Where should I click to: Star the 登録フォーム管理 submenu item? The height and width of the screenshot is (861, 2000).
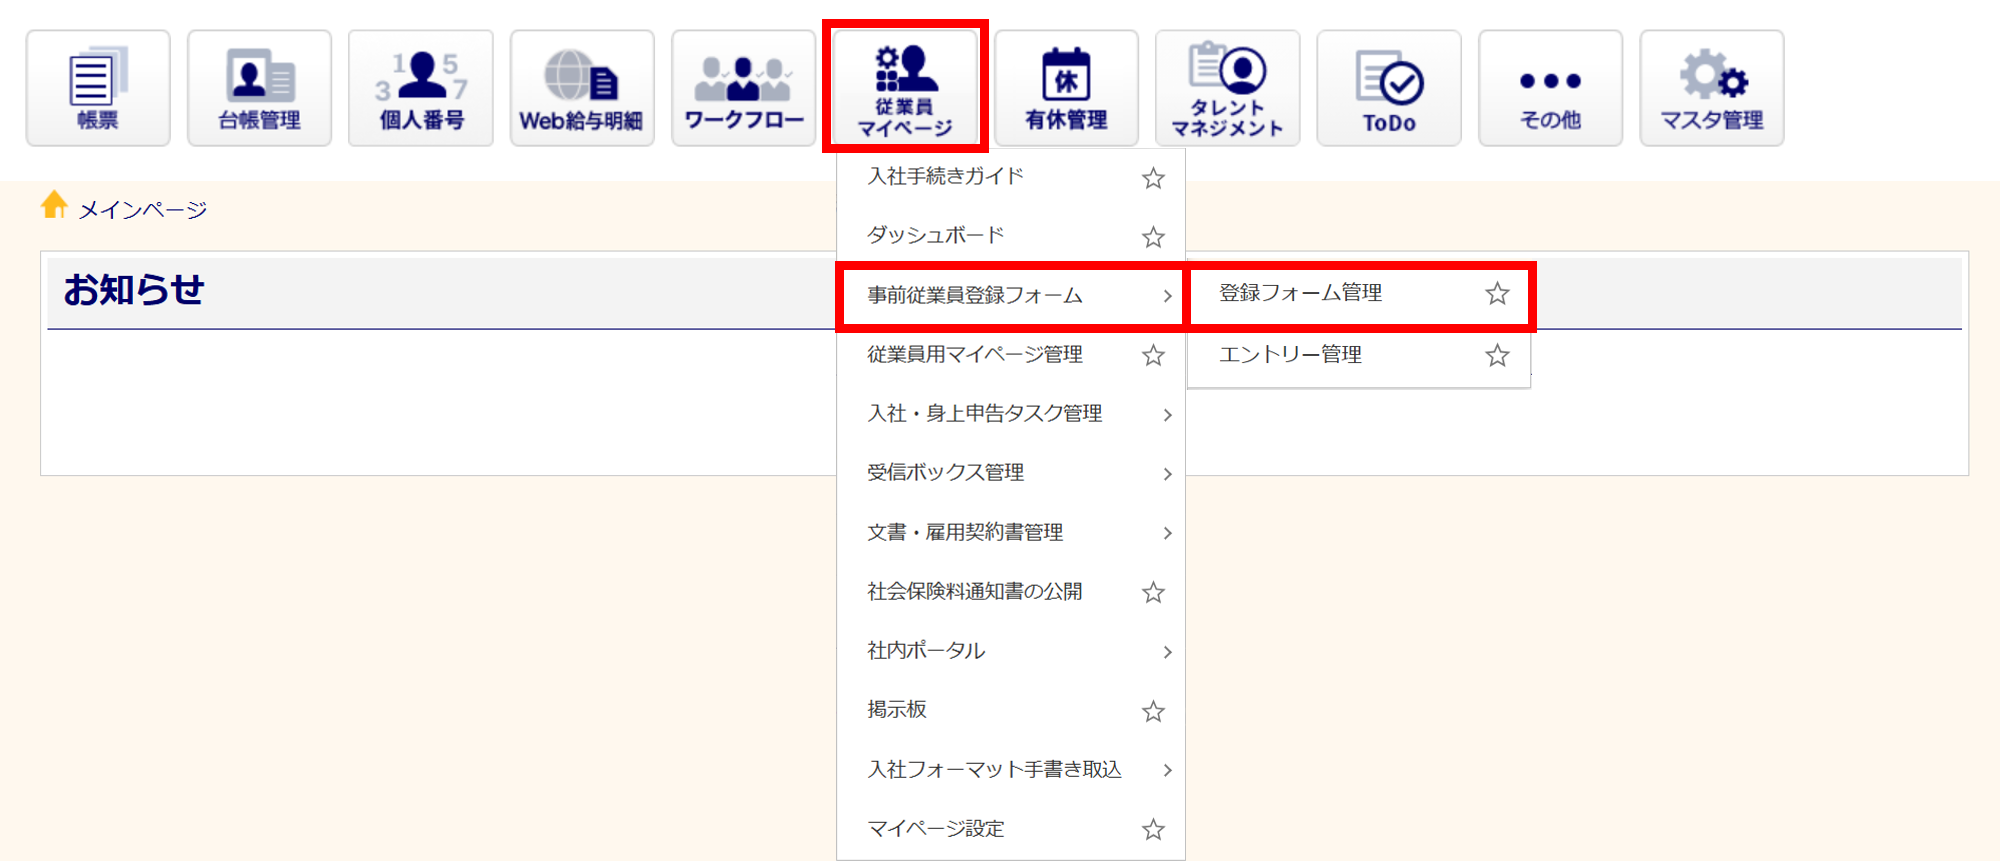[x=1496, y=294]
